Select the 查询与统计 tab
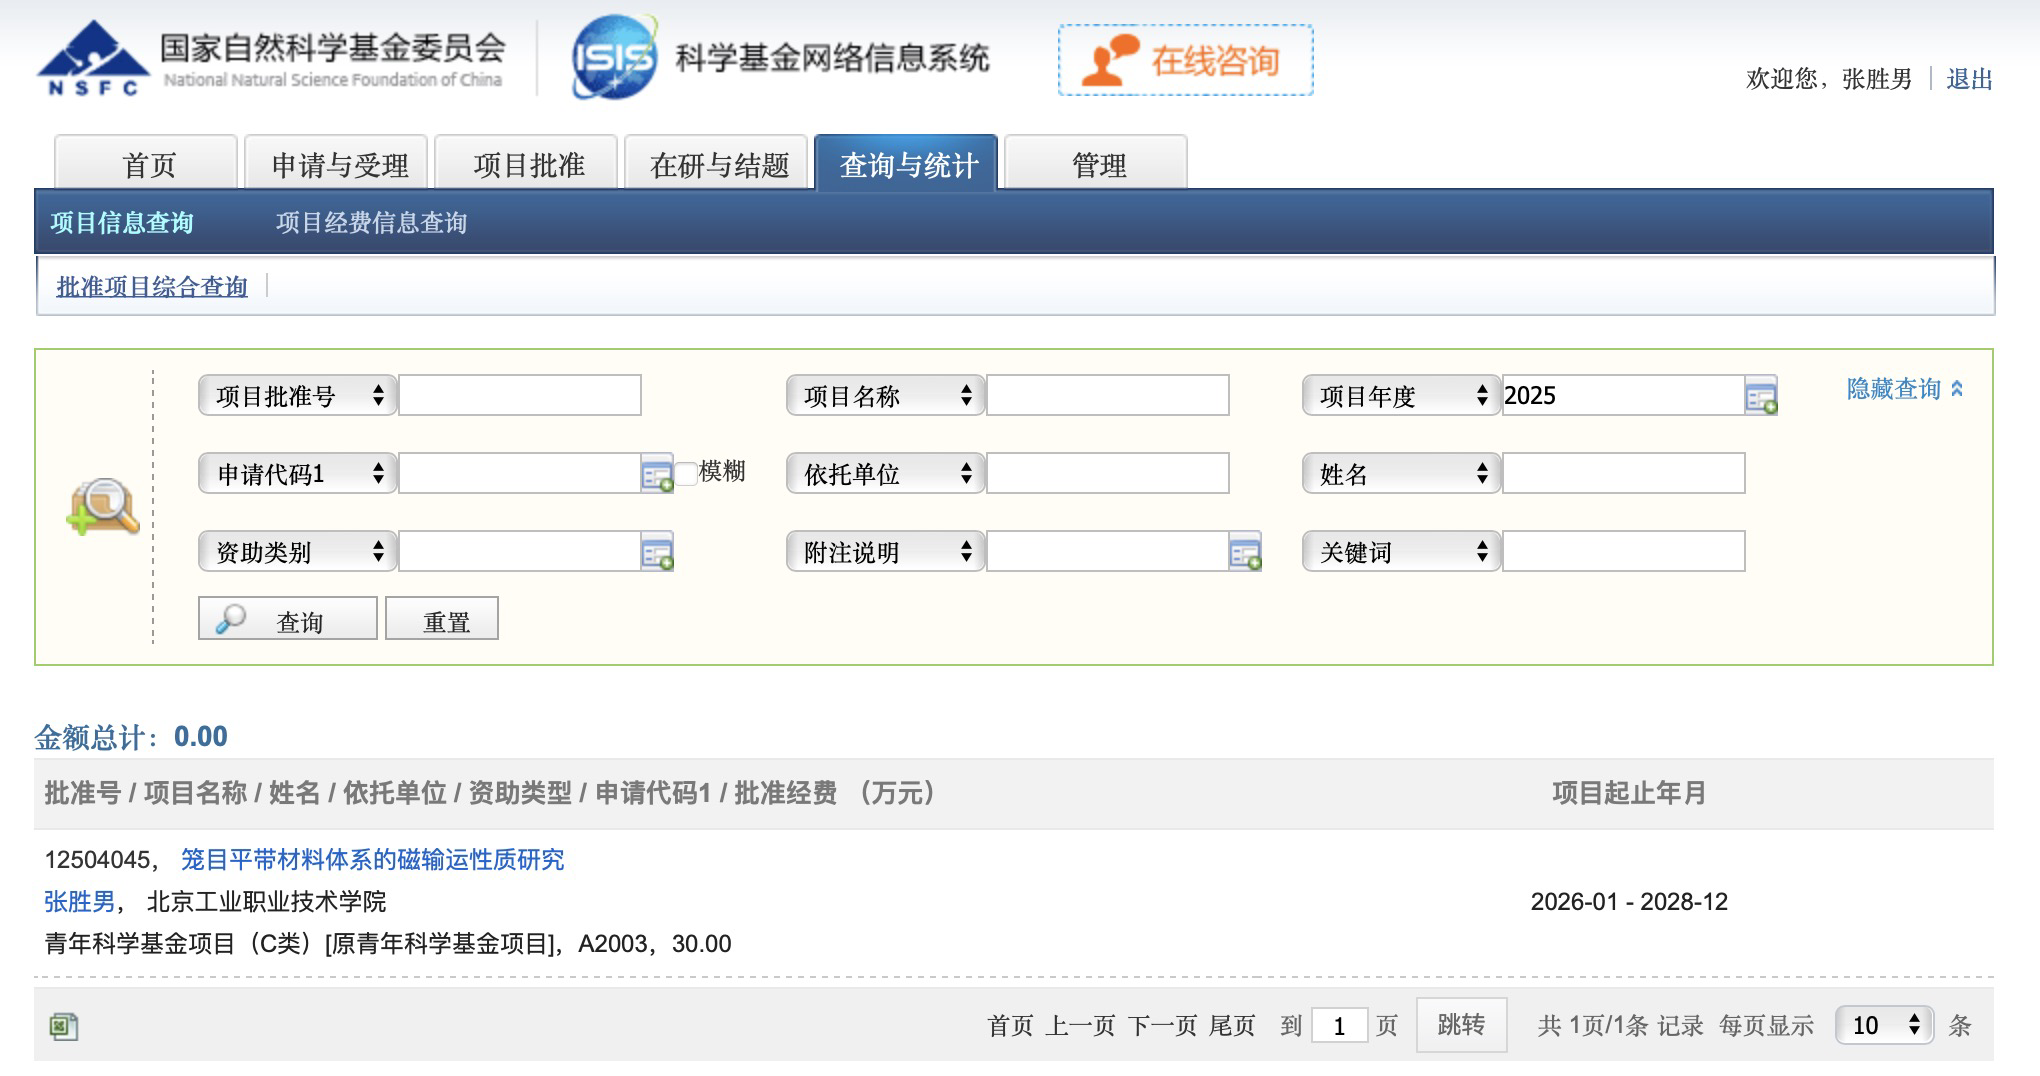This screenshot has width=2040, height=1076. point(906,162)
